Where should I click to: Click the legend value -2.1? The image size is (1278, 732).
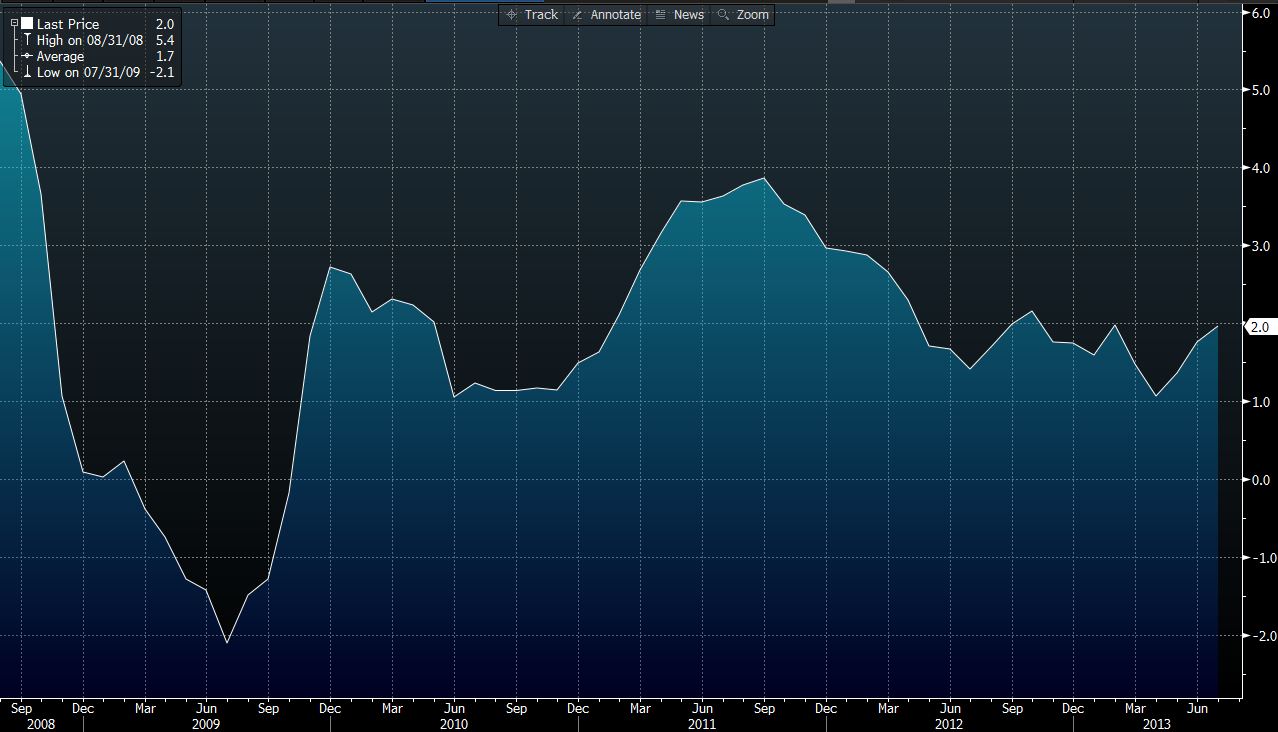[162, 72]
